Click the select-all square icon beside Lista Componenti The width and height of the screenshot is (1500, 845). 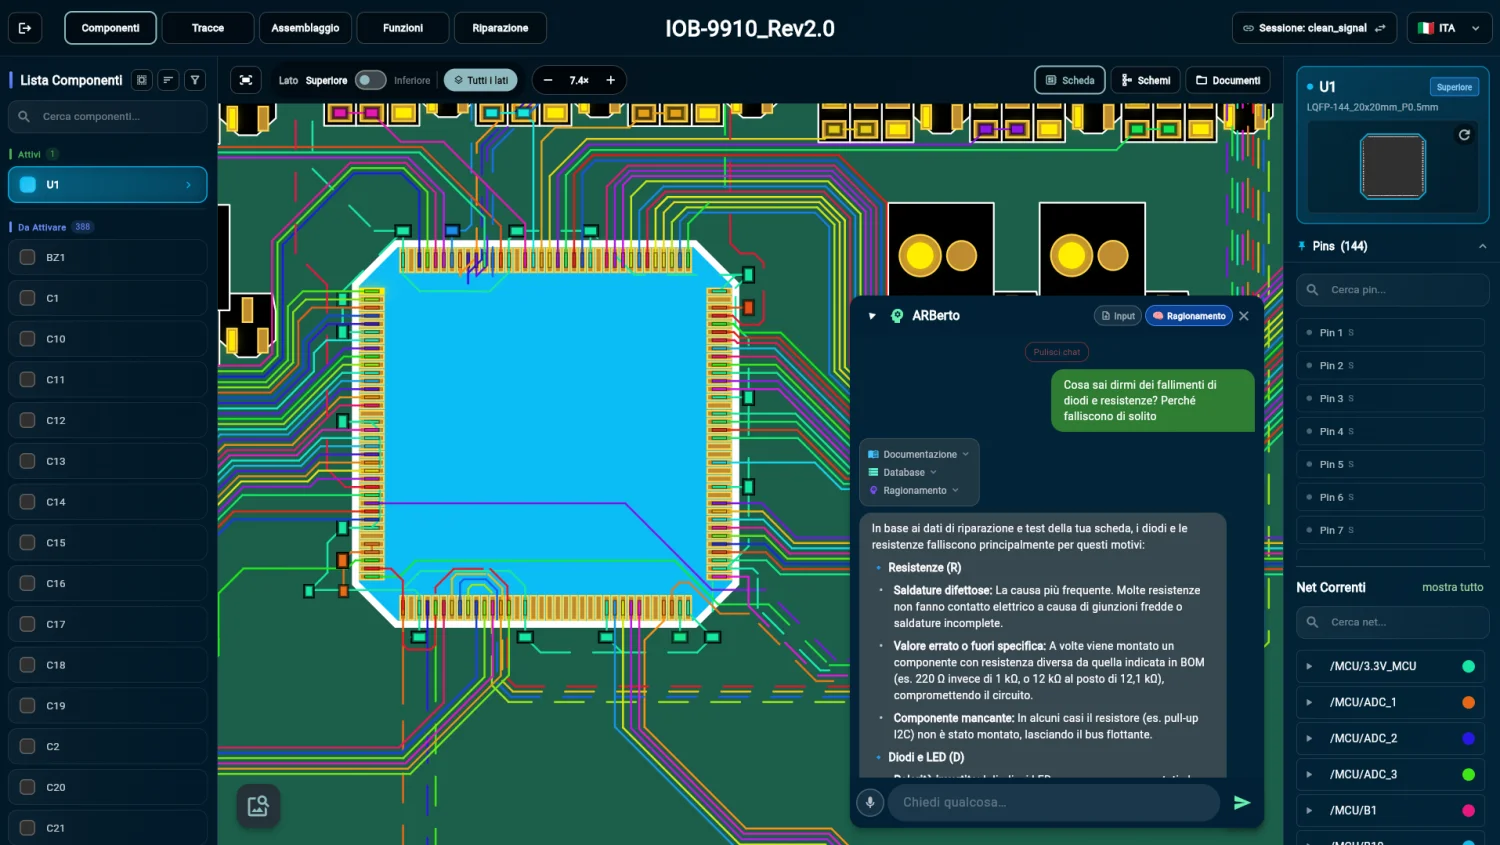(x=142, y=80)
